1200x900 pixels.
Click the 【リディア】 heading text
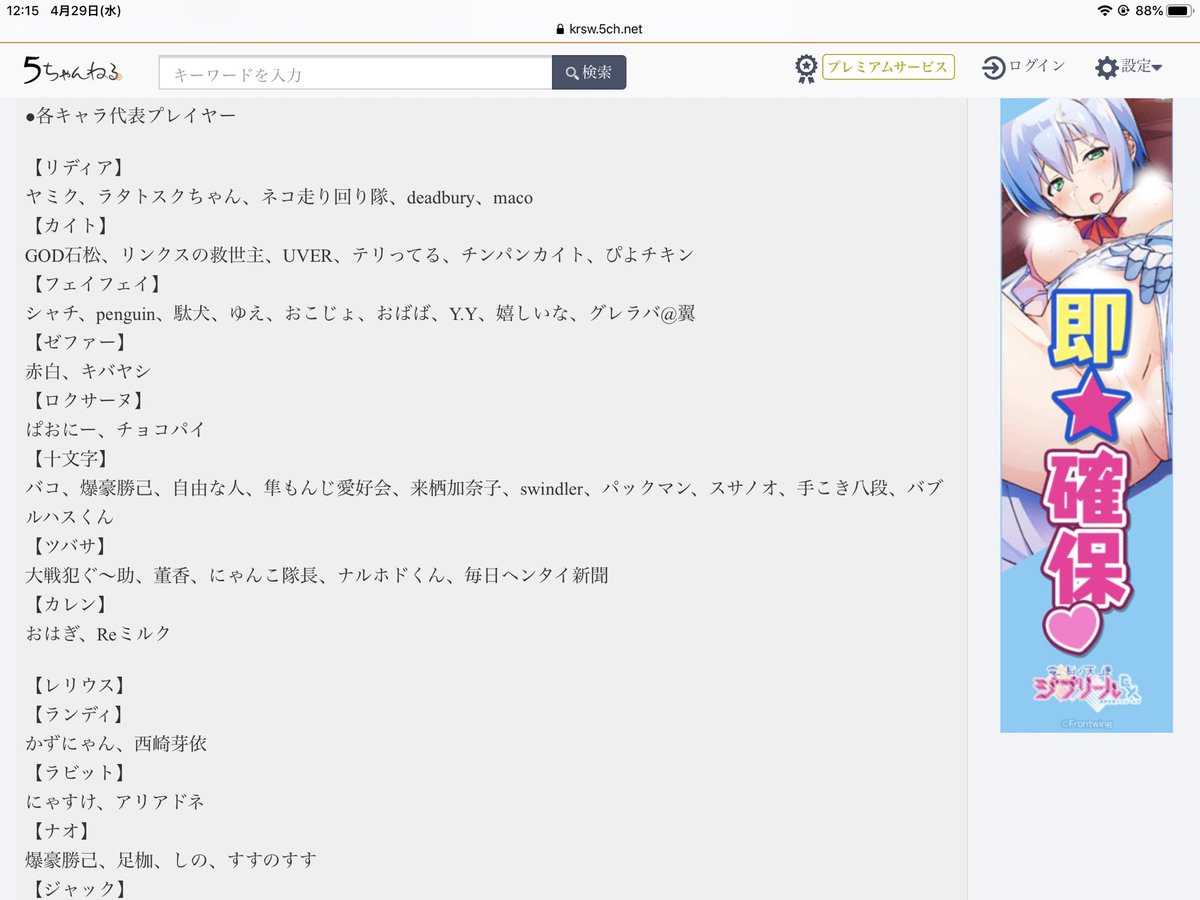pos(77,168)
